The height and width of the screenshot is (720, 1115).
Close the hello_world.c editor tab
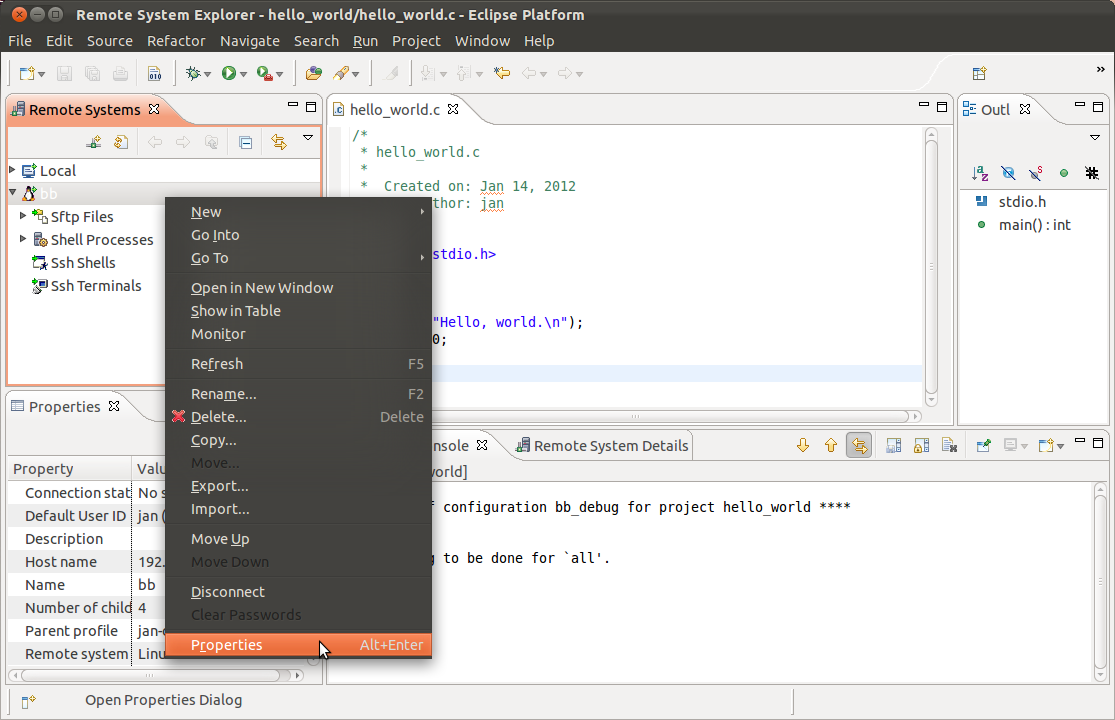(453, 109)
